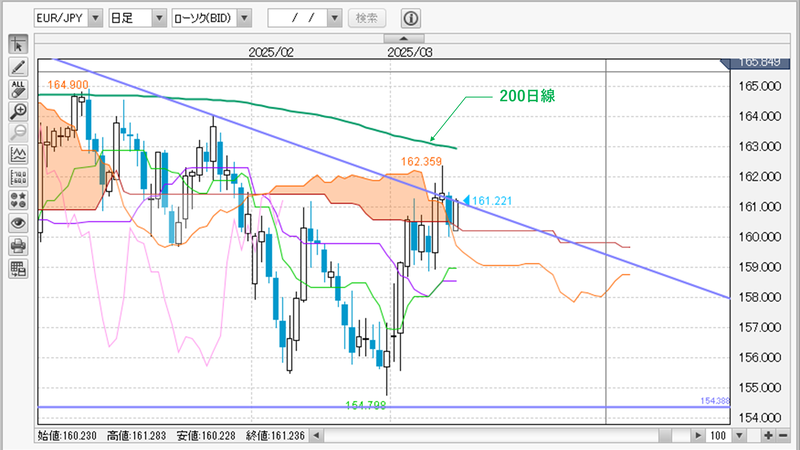This screenshot has width=800, height=450.
Task: Toggle the eye visibility icon
Action: point(18,223)
